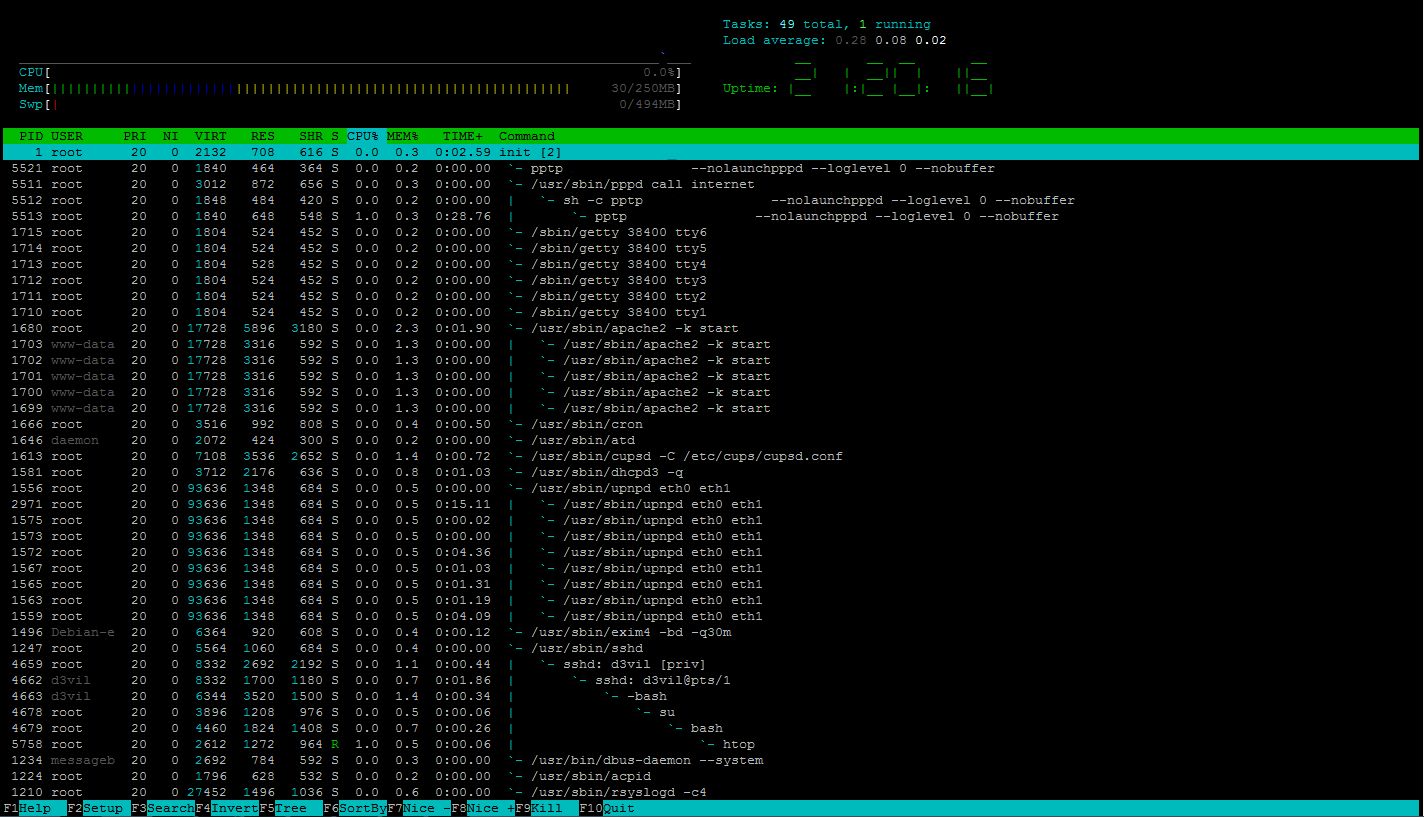Sort by the TIME+ column header

click(463, 136)
